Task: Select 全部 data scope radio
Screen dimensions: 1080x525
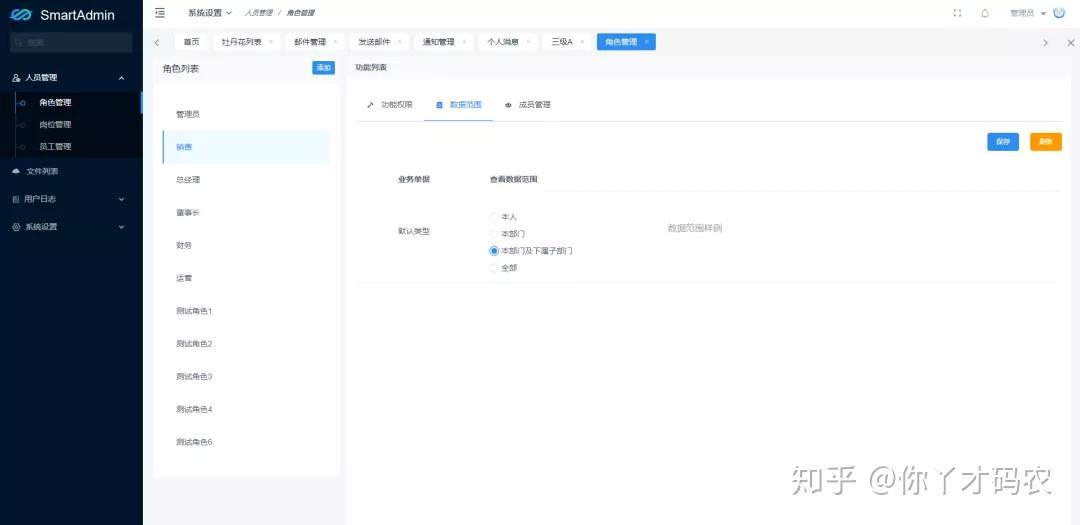Action: pos(494,268)
